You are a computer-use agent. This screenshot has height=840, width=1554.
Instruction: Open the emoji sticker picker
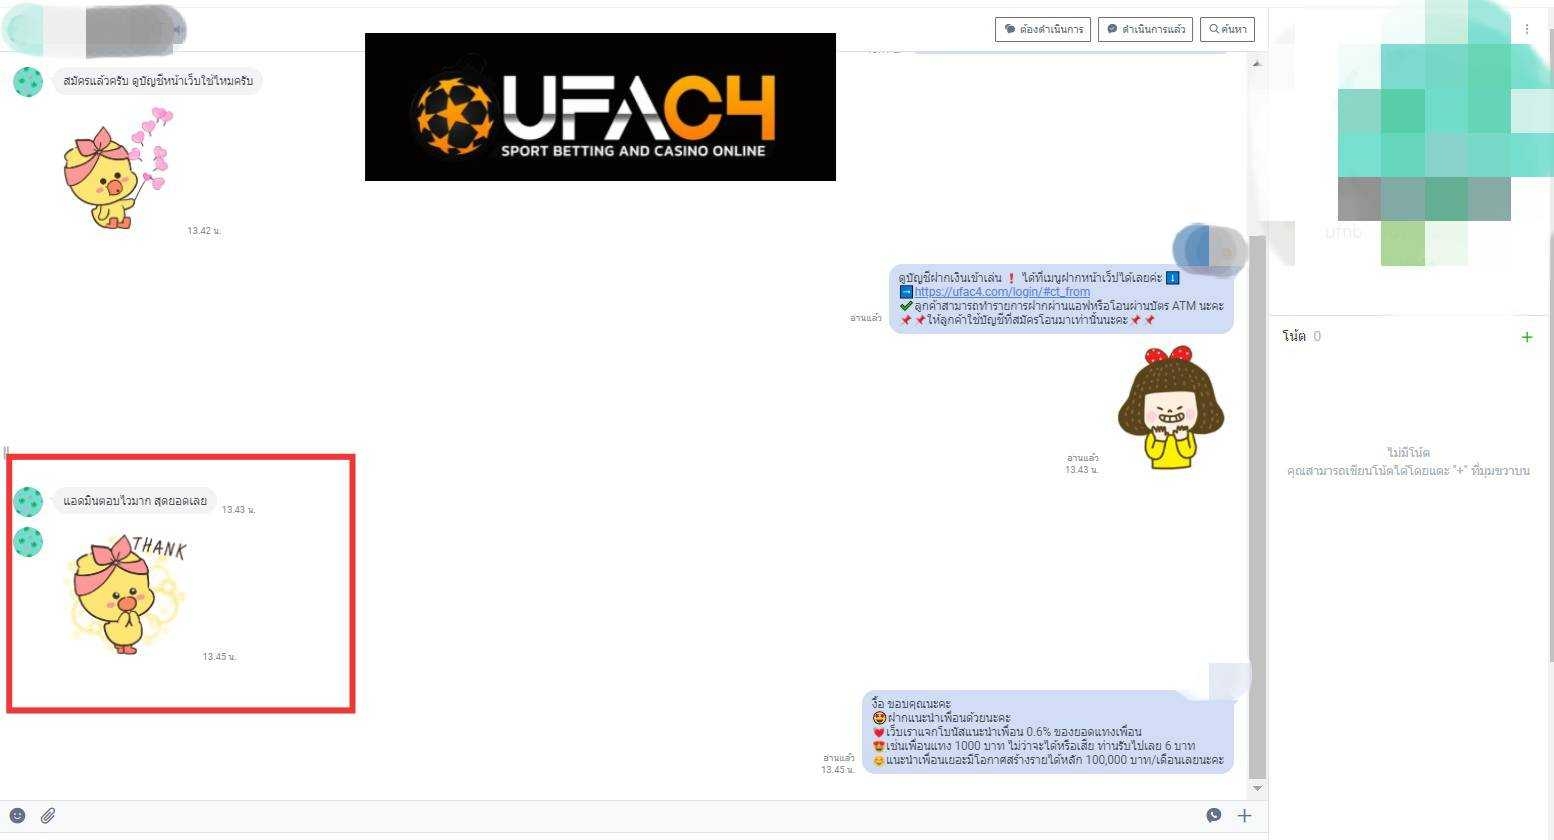point(17,815)
